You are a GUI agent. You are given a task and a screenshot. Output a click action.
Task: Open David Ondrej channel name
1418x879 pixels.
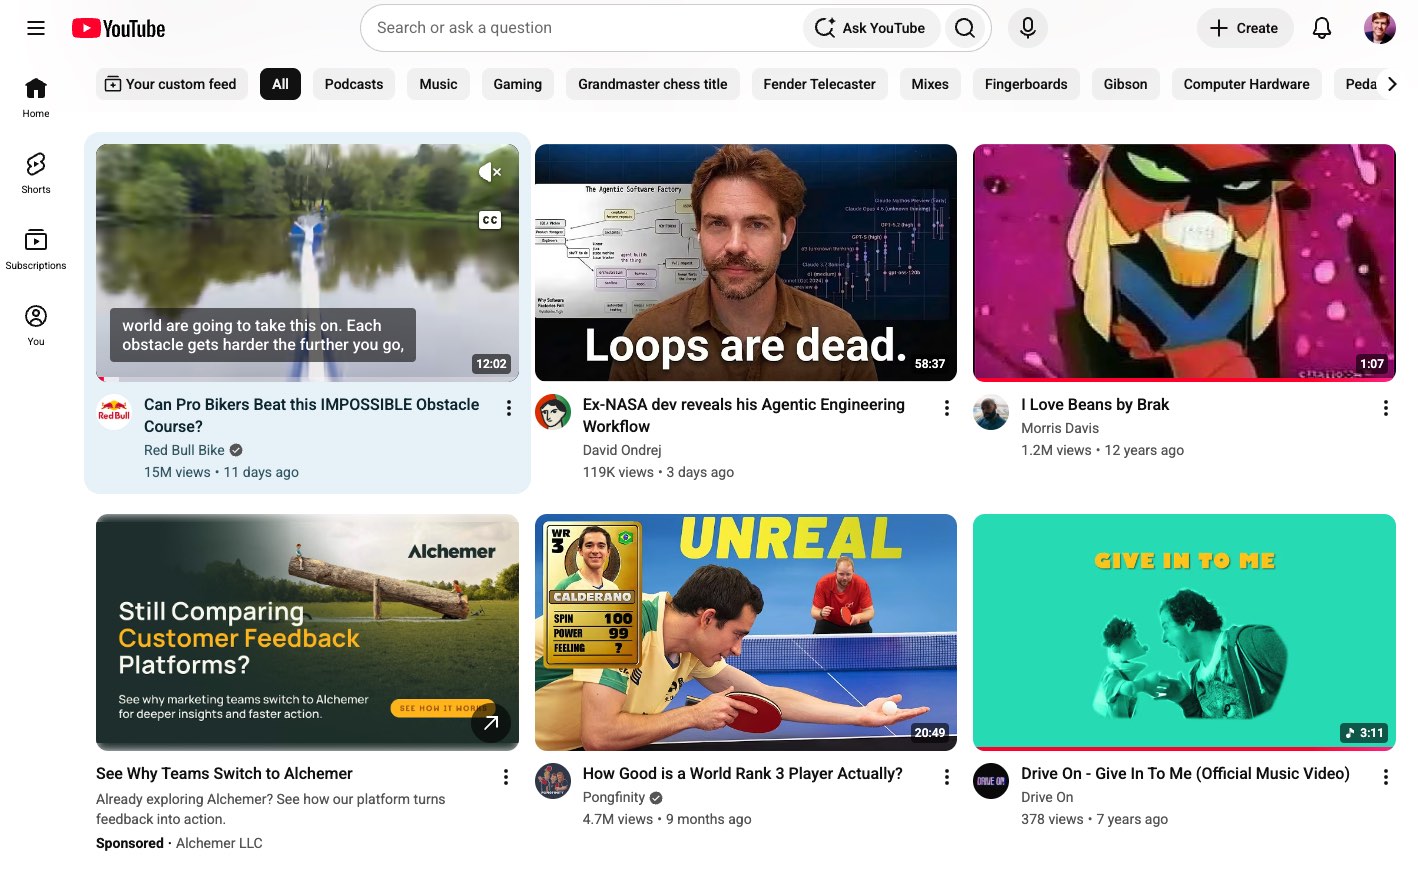tap(622, 450)
